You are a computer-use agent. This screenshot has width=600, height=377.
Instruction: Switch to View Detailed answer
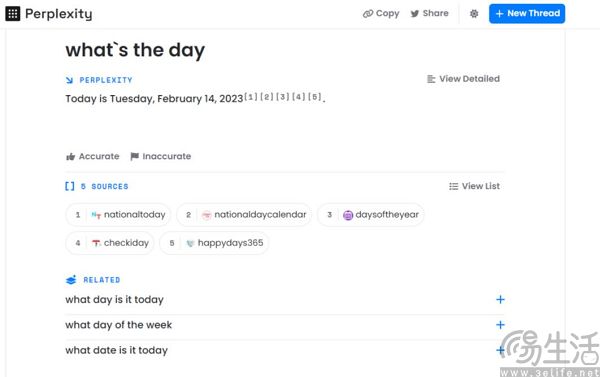tap(463, 79)
